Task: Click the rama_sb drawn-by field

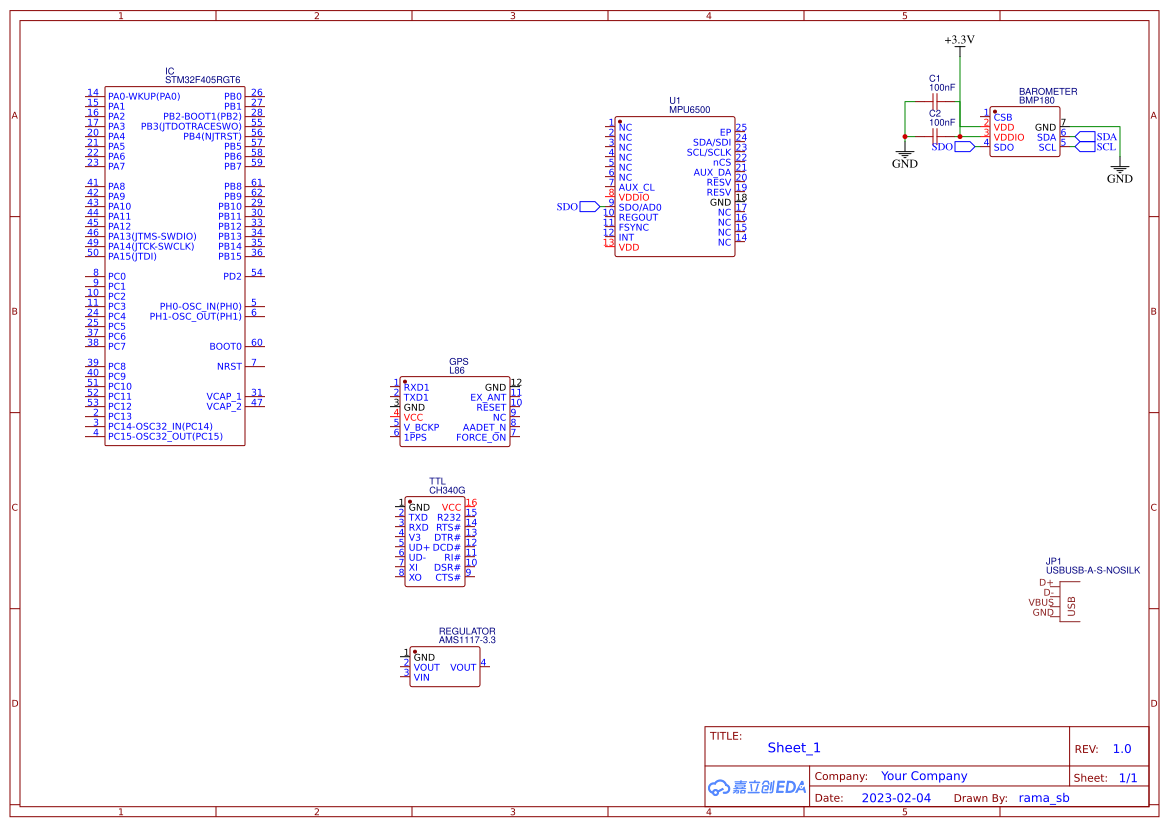Action: pos(1044,798)
